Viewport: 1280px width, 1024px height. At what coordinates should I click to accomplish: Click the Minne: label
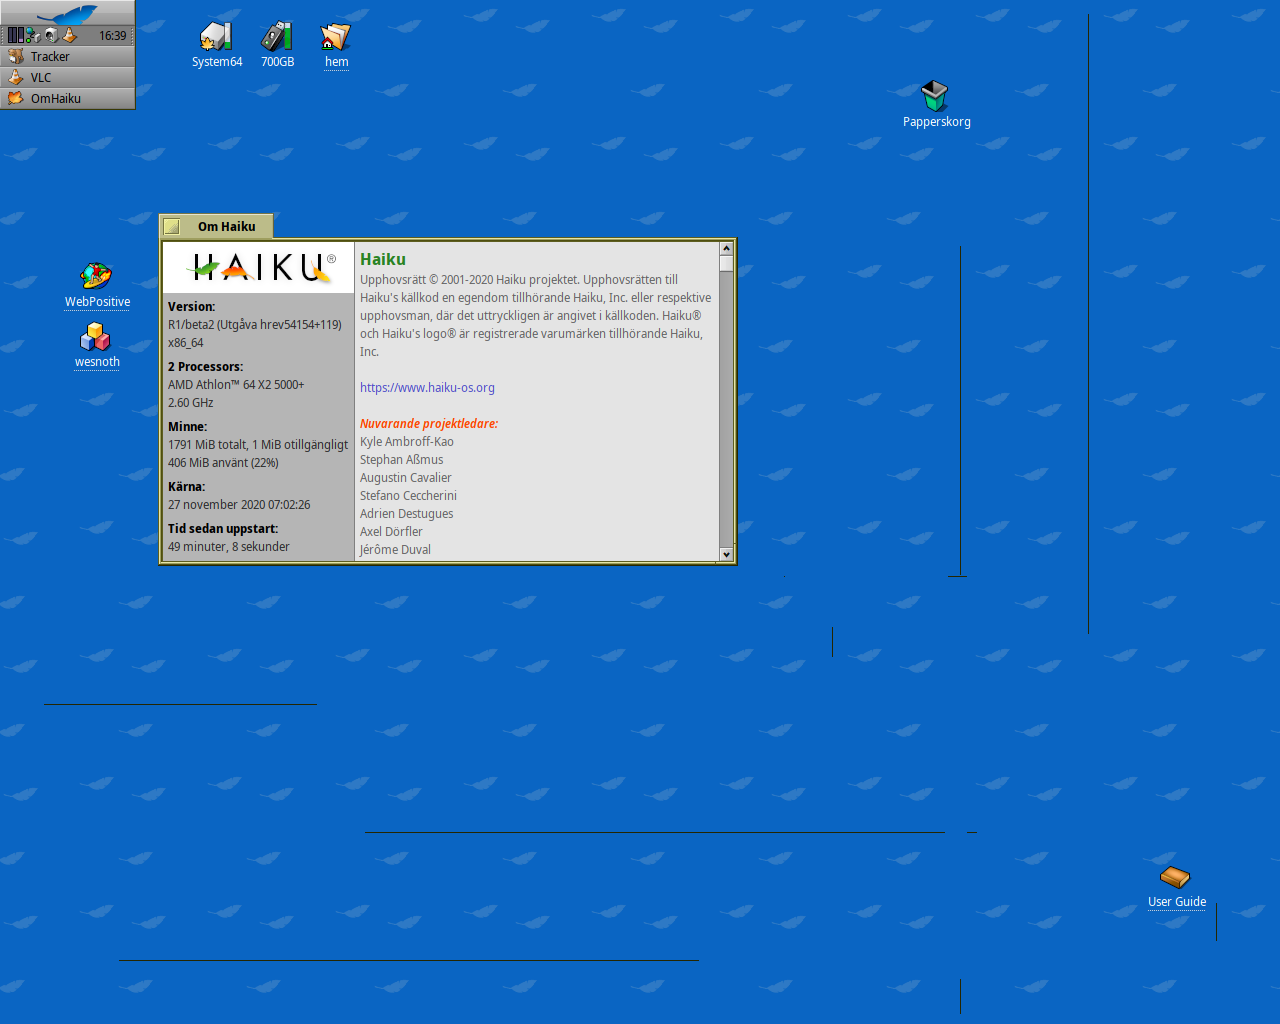[x=187, y=427]
